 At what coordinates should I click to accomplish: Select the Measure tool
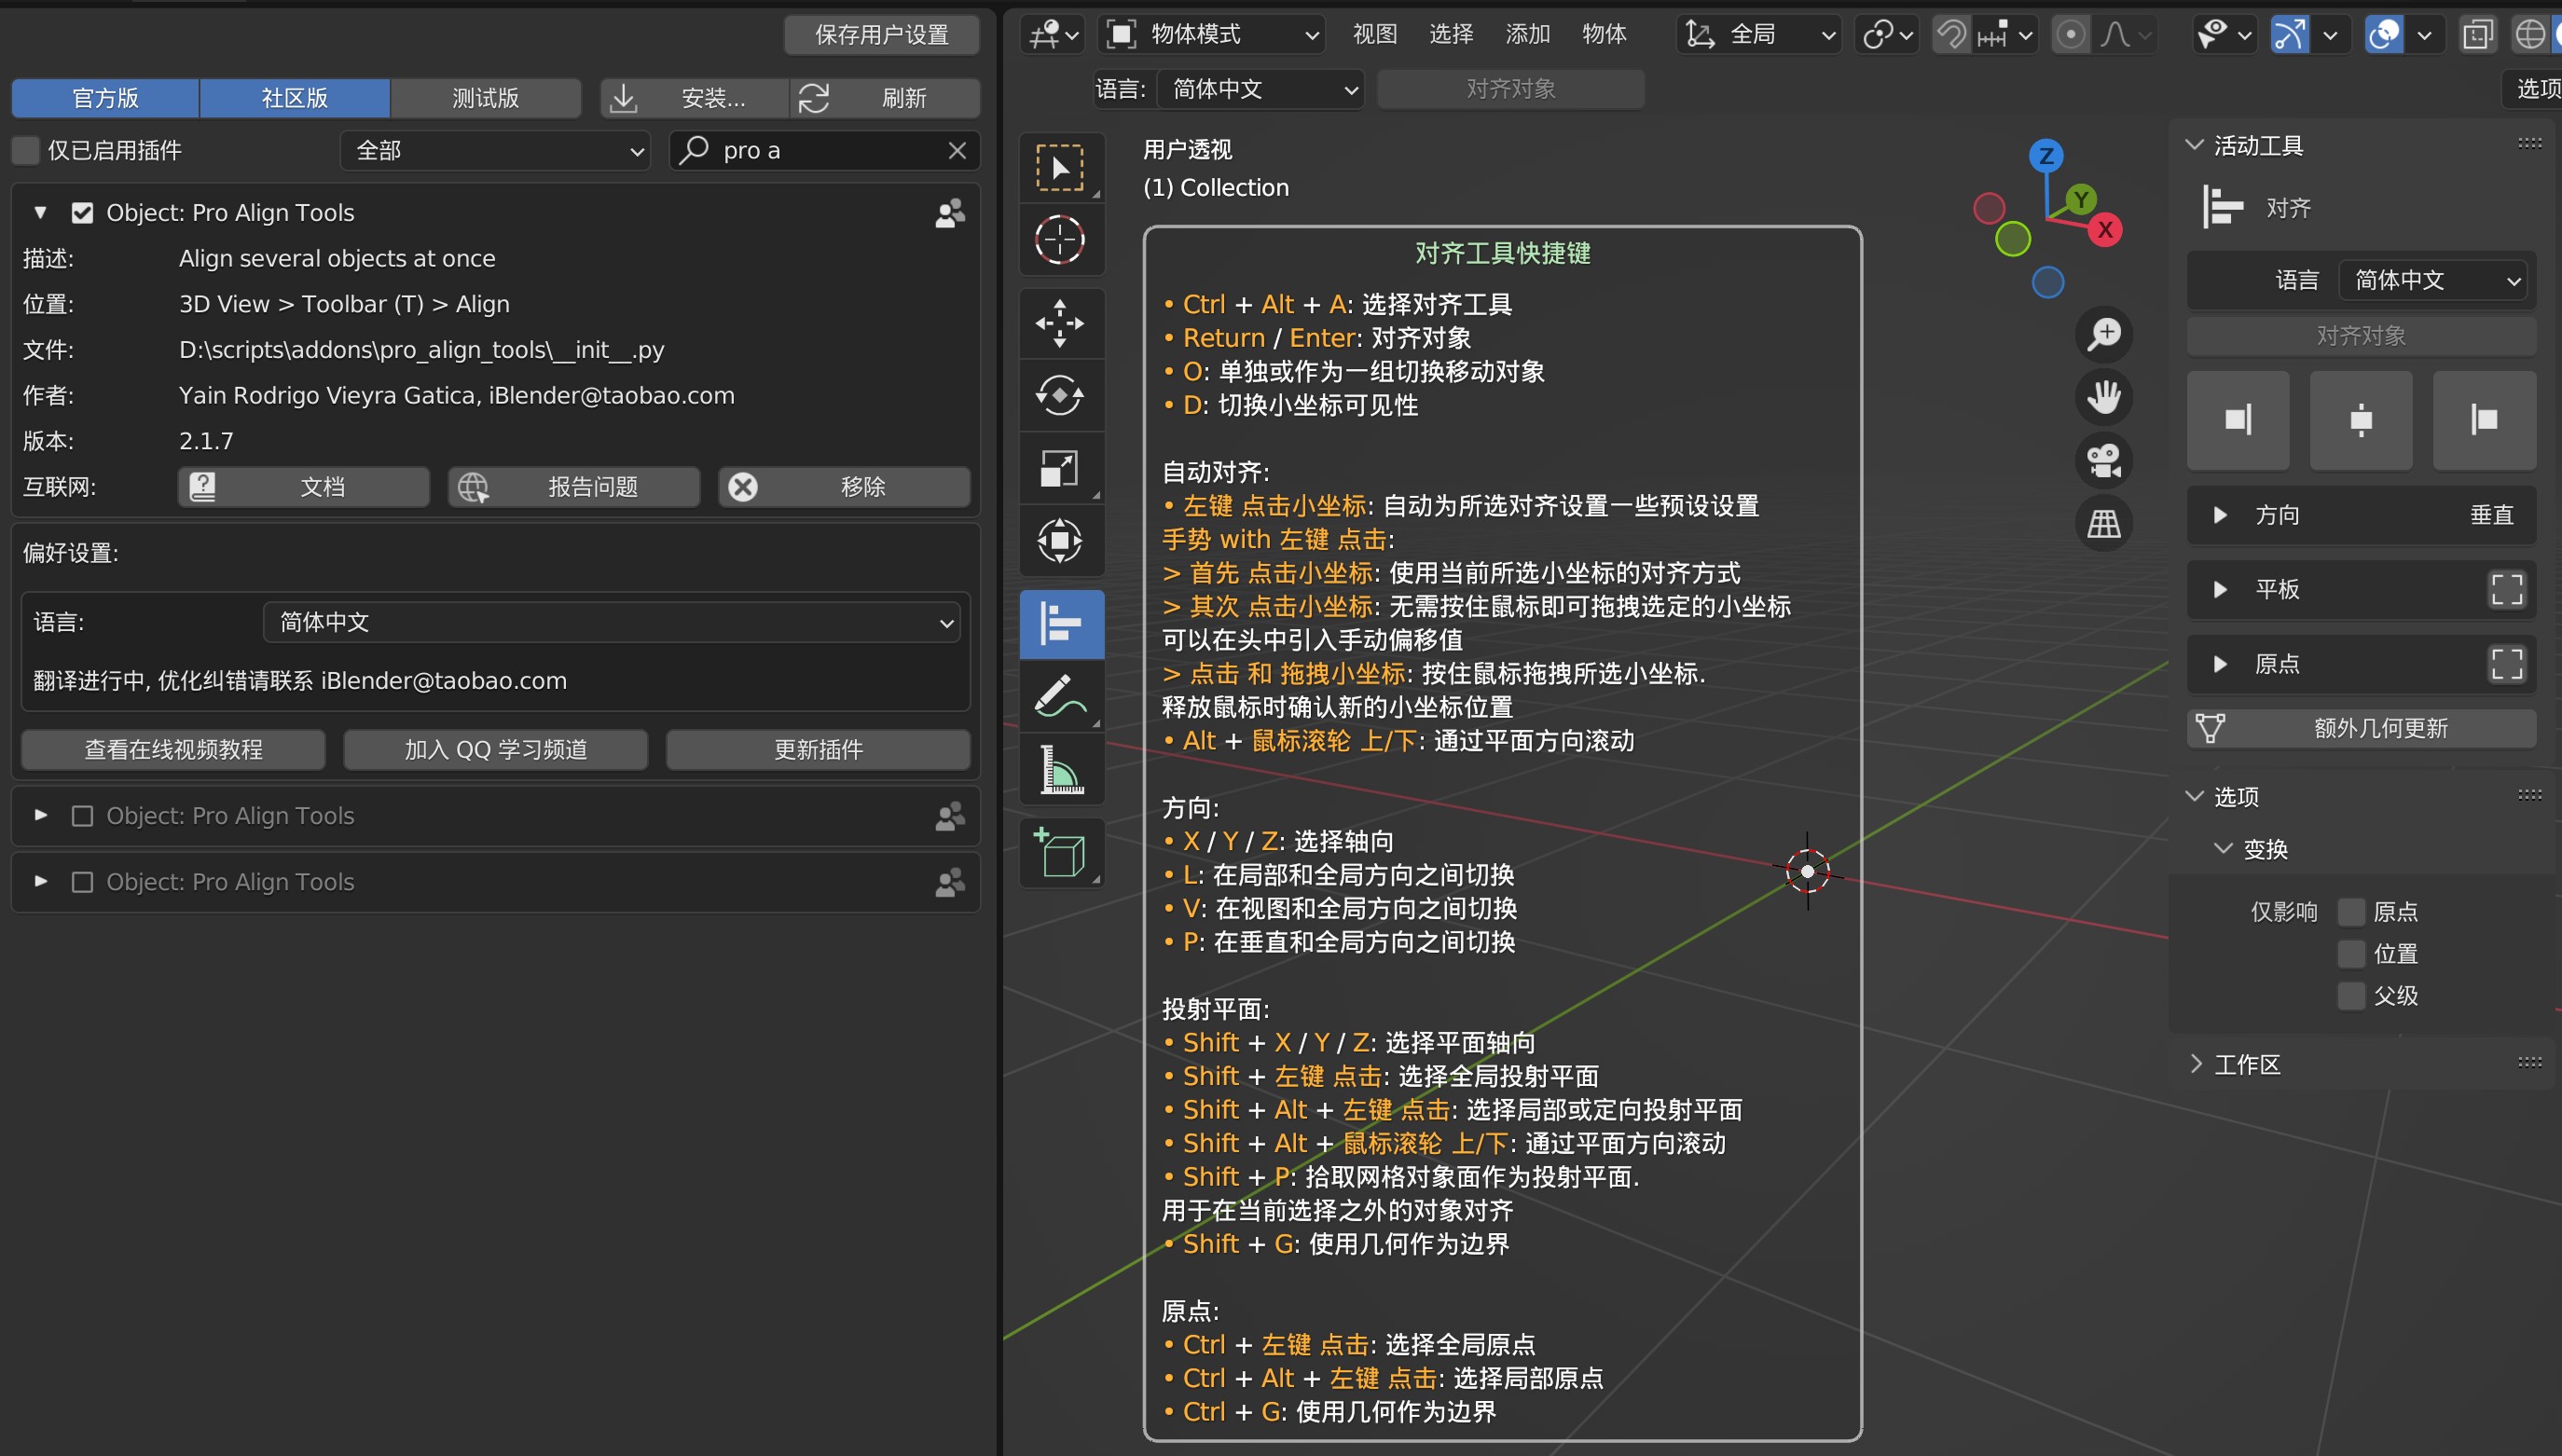[x=1060, y=769]
